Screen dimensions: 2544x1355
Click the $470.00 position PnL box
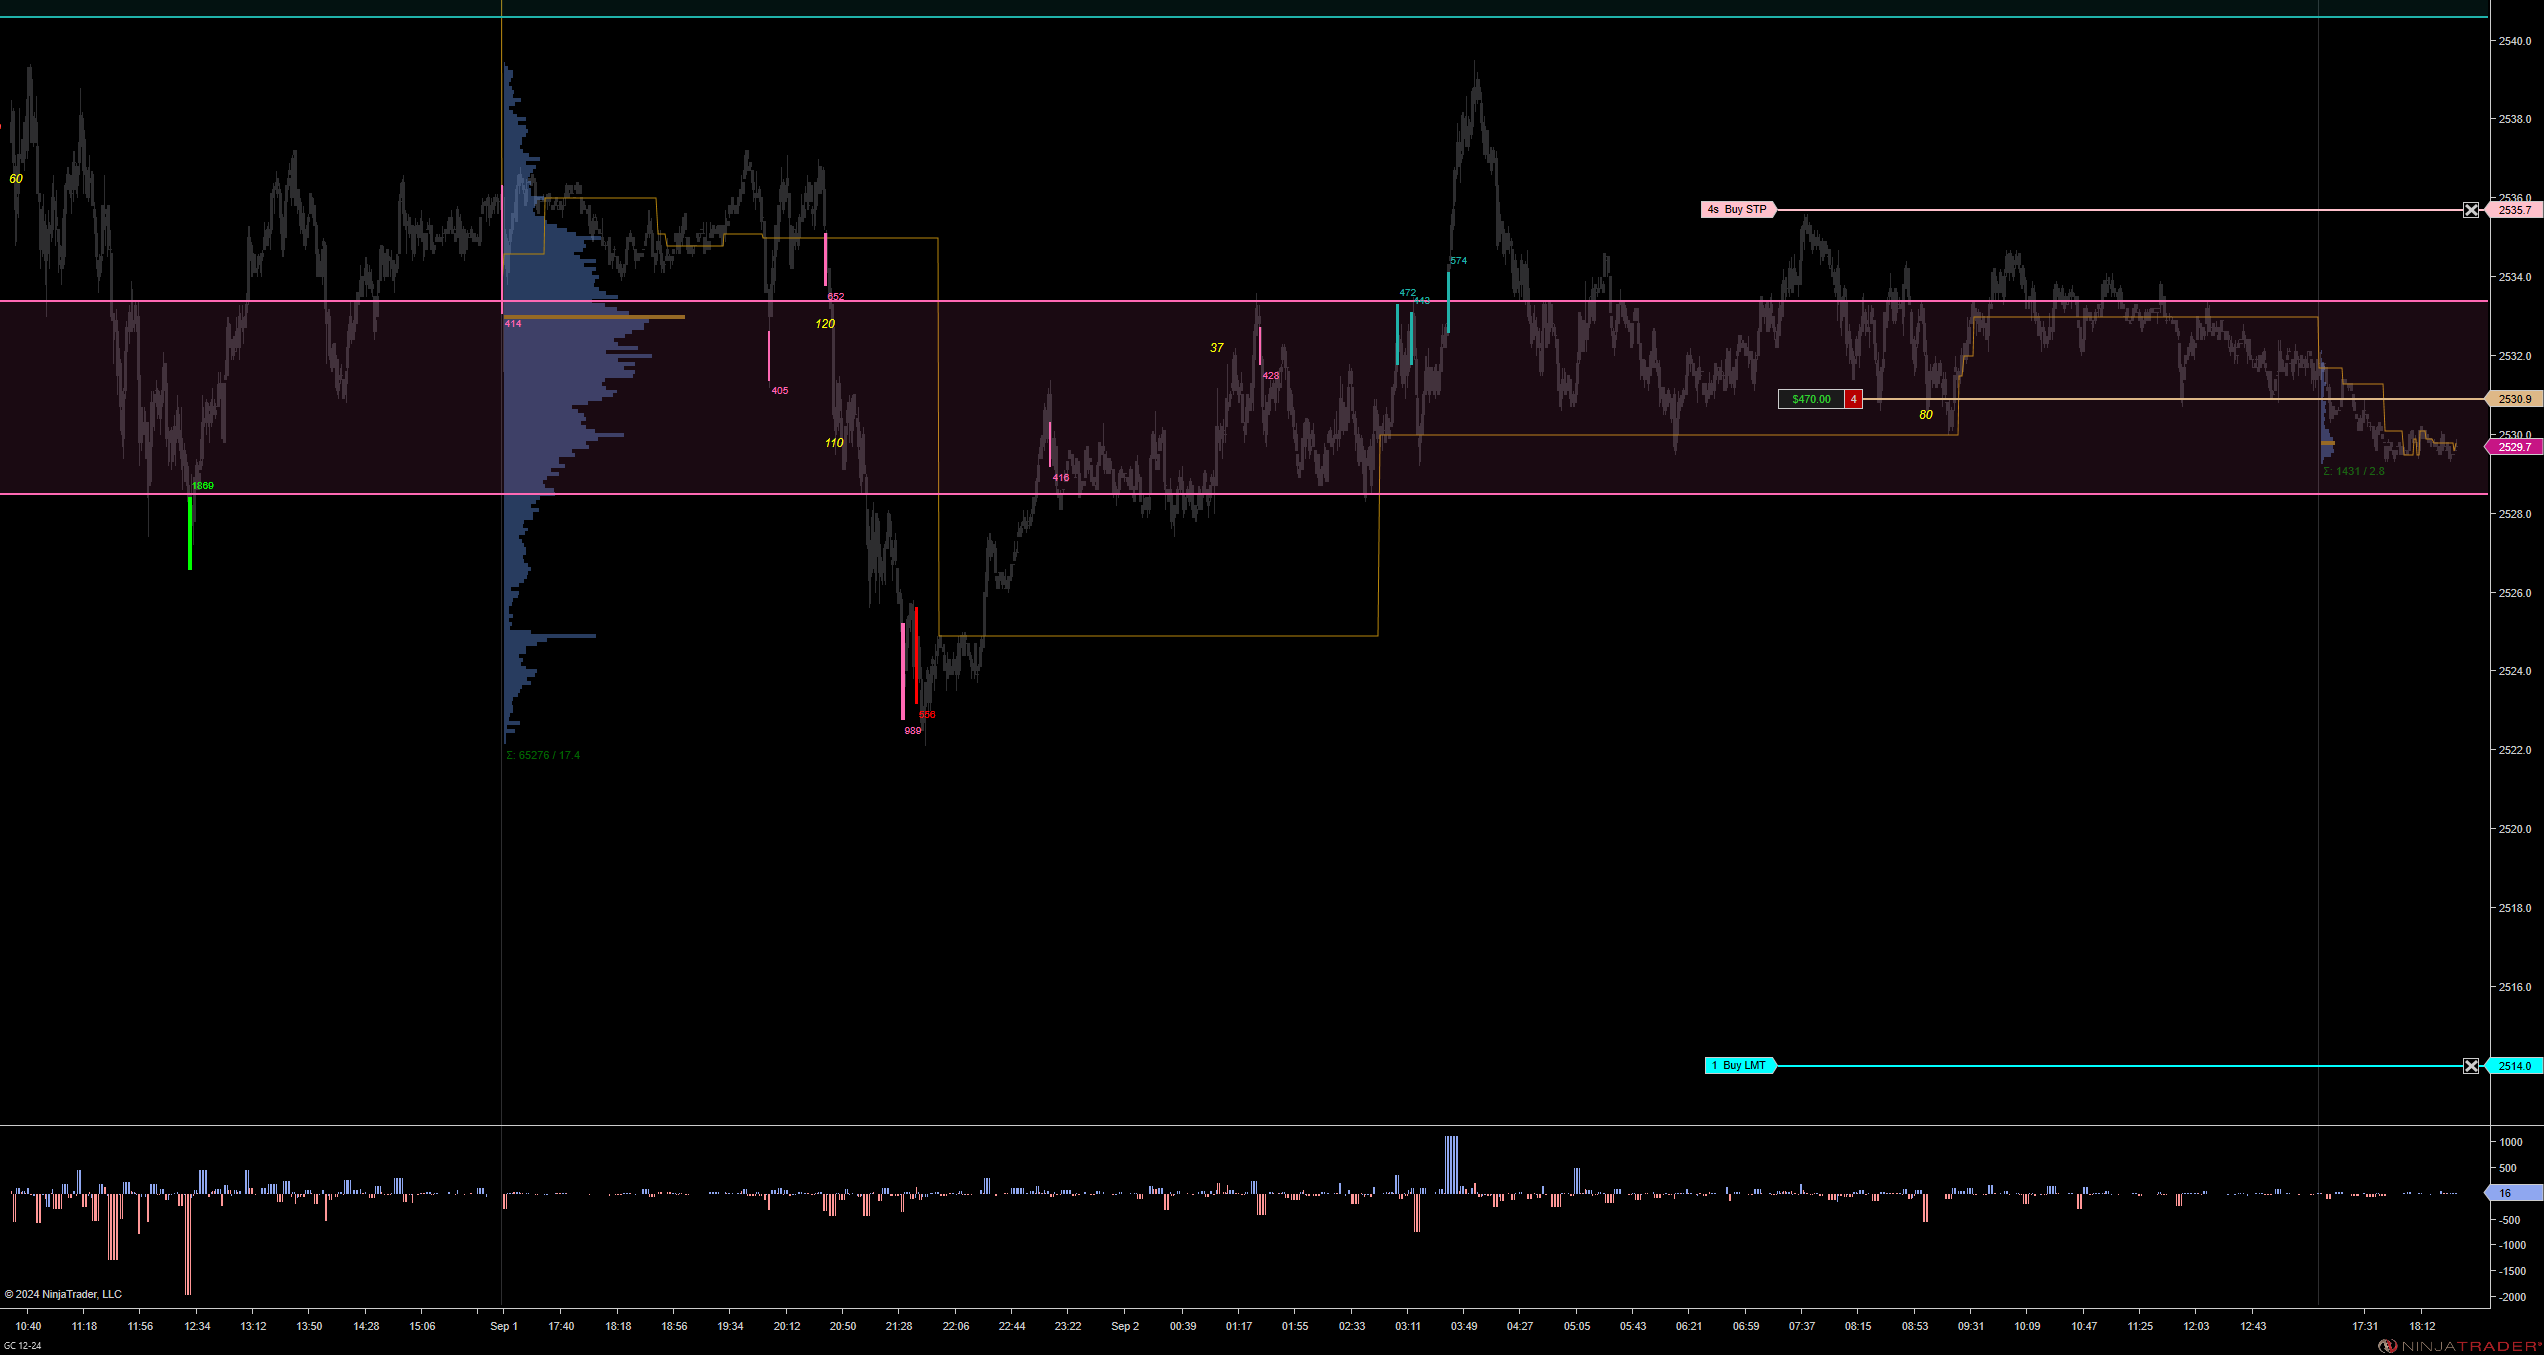tap(1811, 399)
